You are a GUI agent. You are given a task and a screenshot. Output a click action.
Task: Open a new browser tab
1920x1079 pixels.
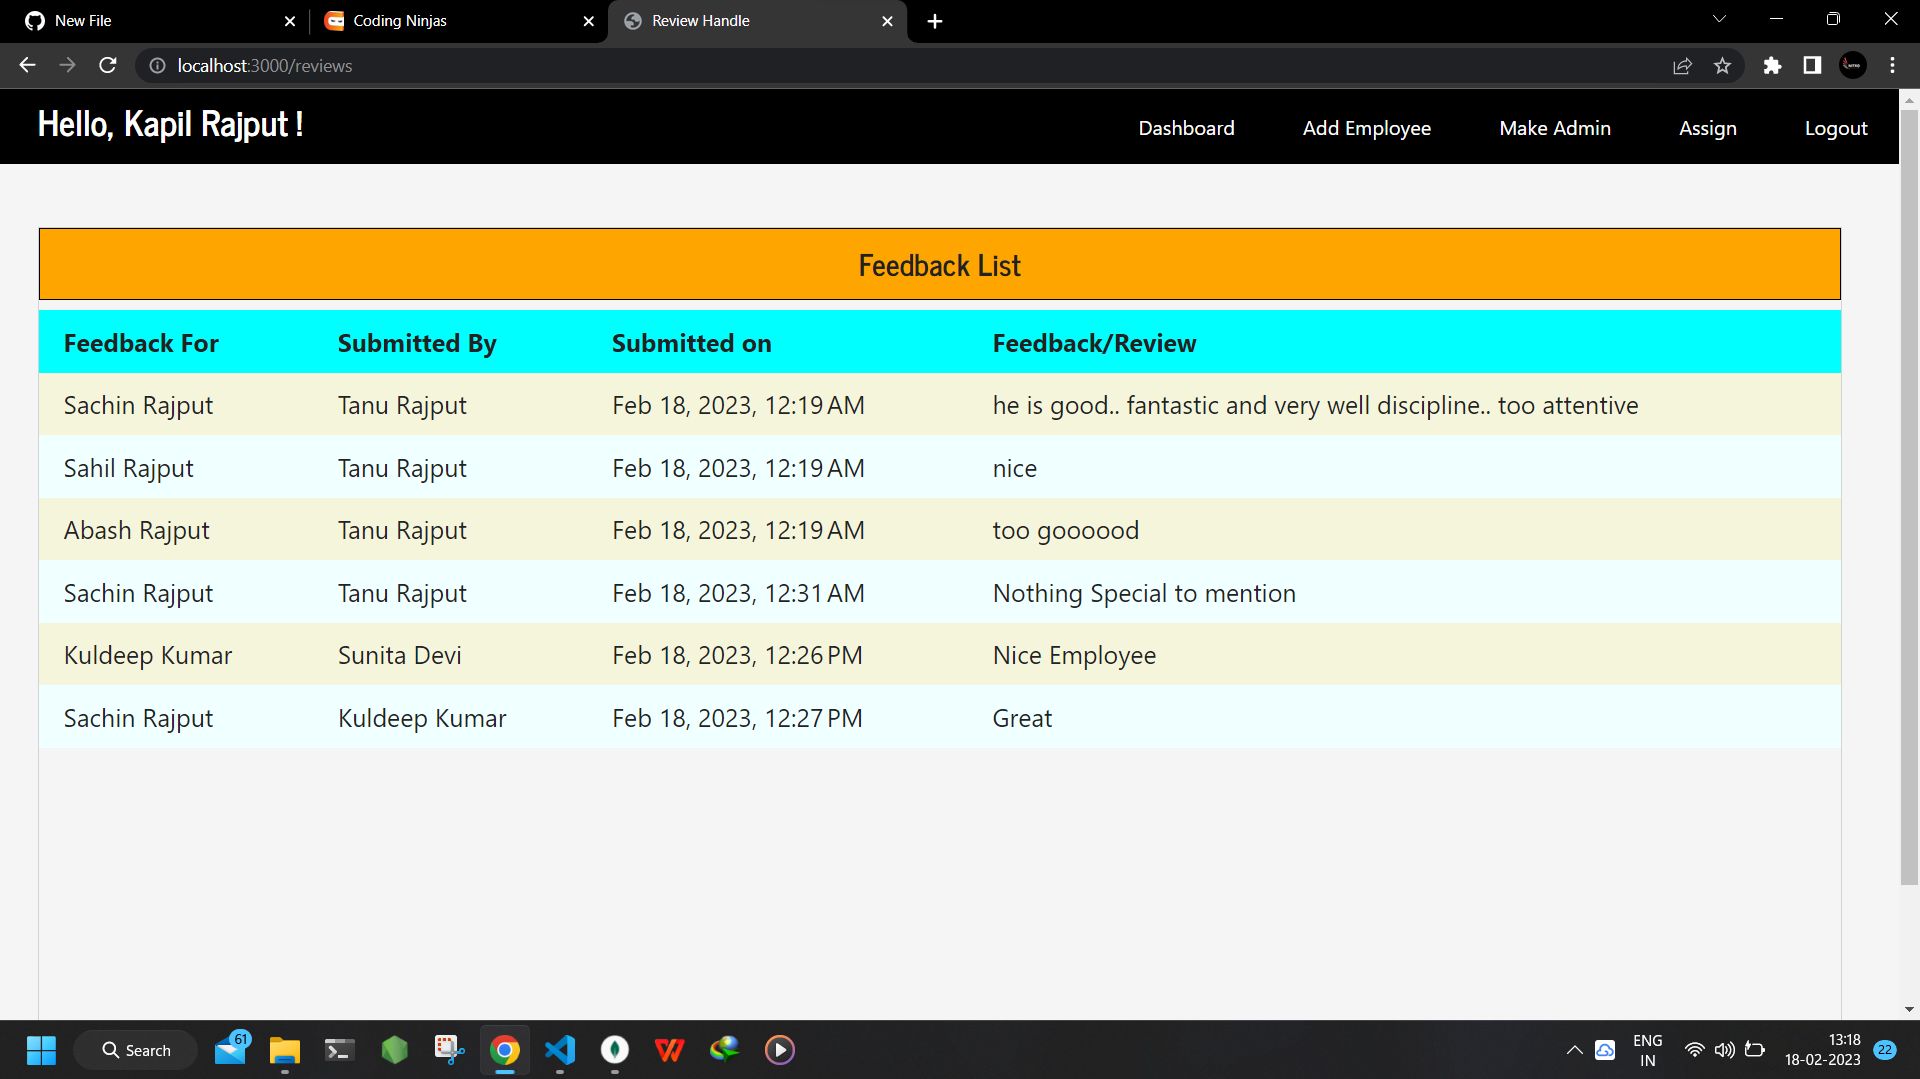coord(934,20)
